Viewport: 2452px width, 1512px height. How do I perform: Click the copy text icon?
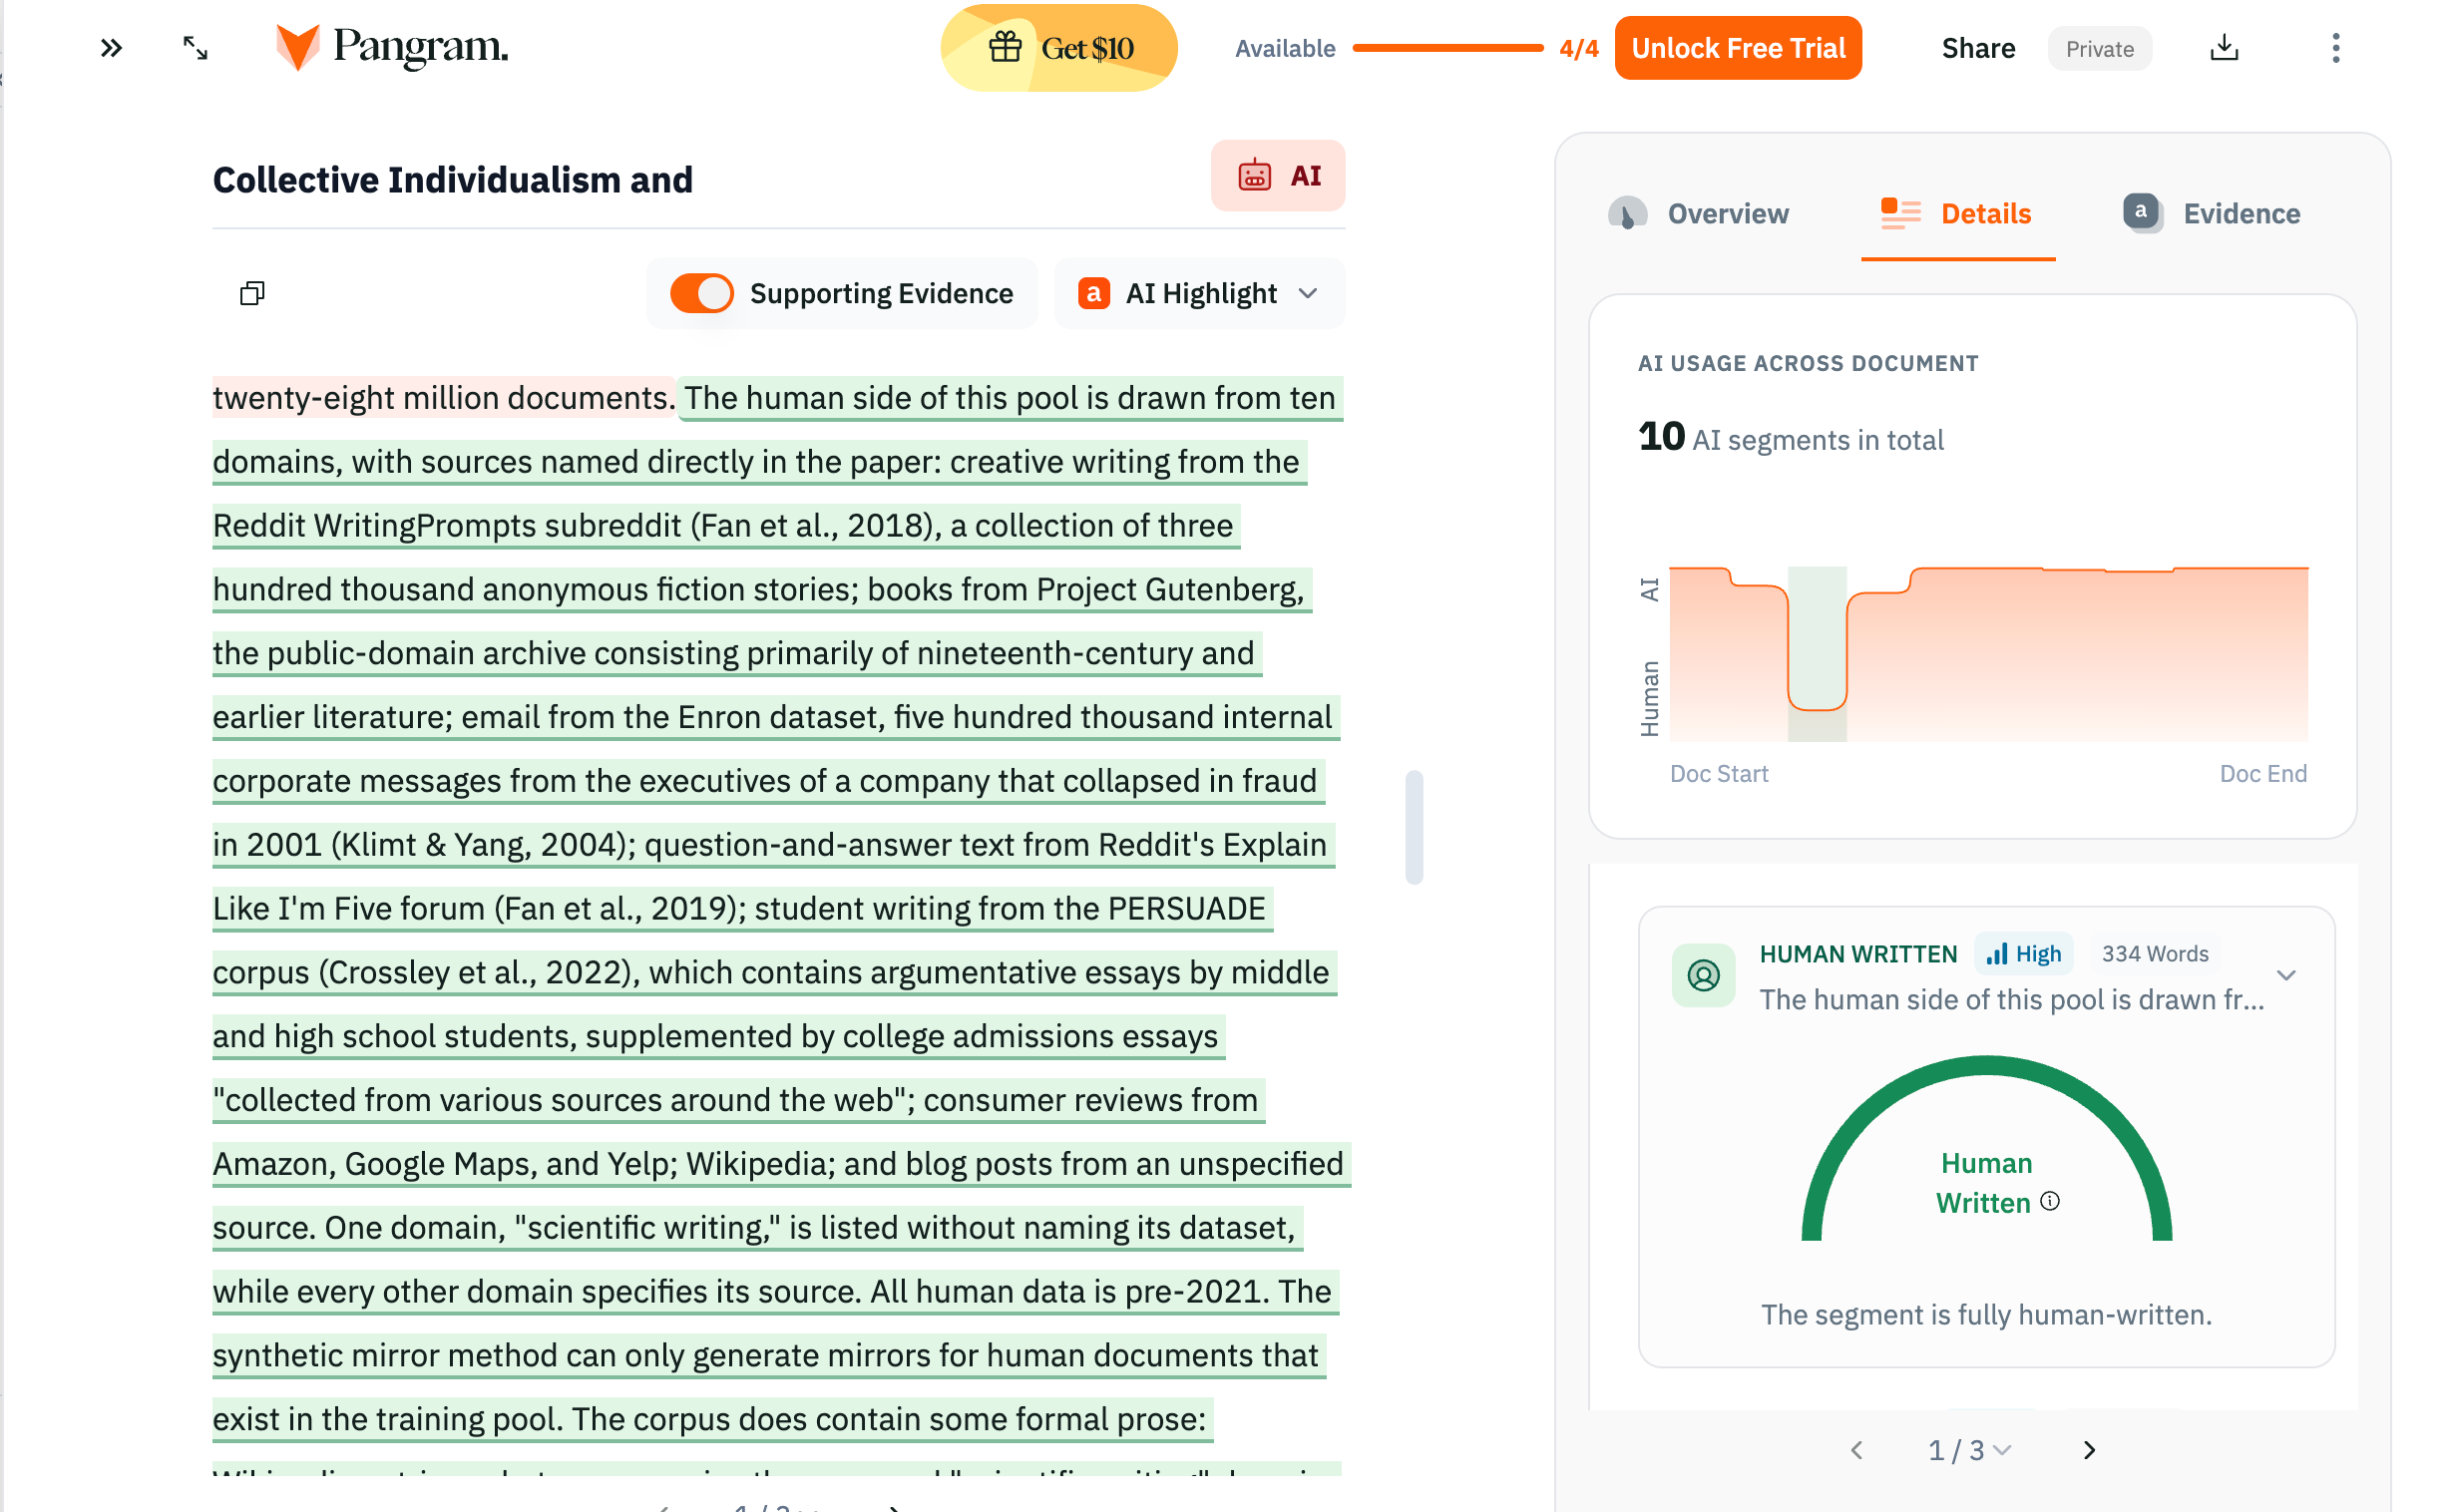pos(252,293)
